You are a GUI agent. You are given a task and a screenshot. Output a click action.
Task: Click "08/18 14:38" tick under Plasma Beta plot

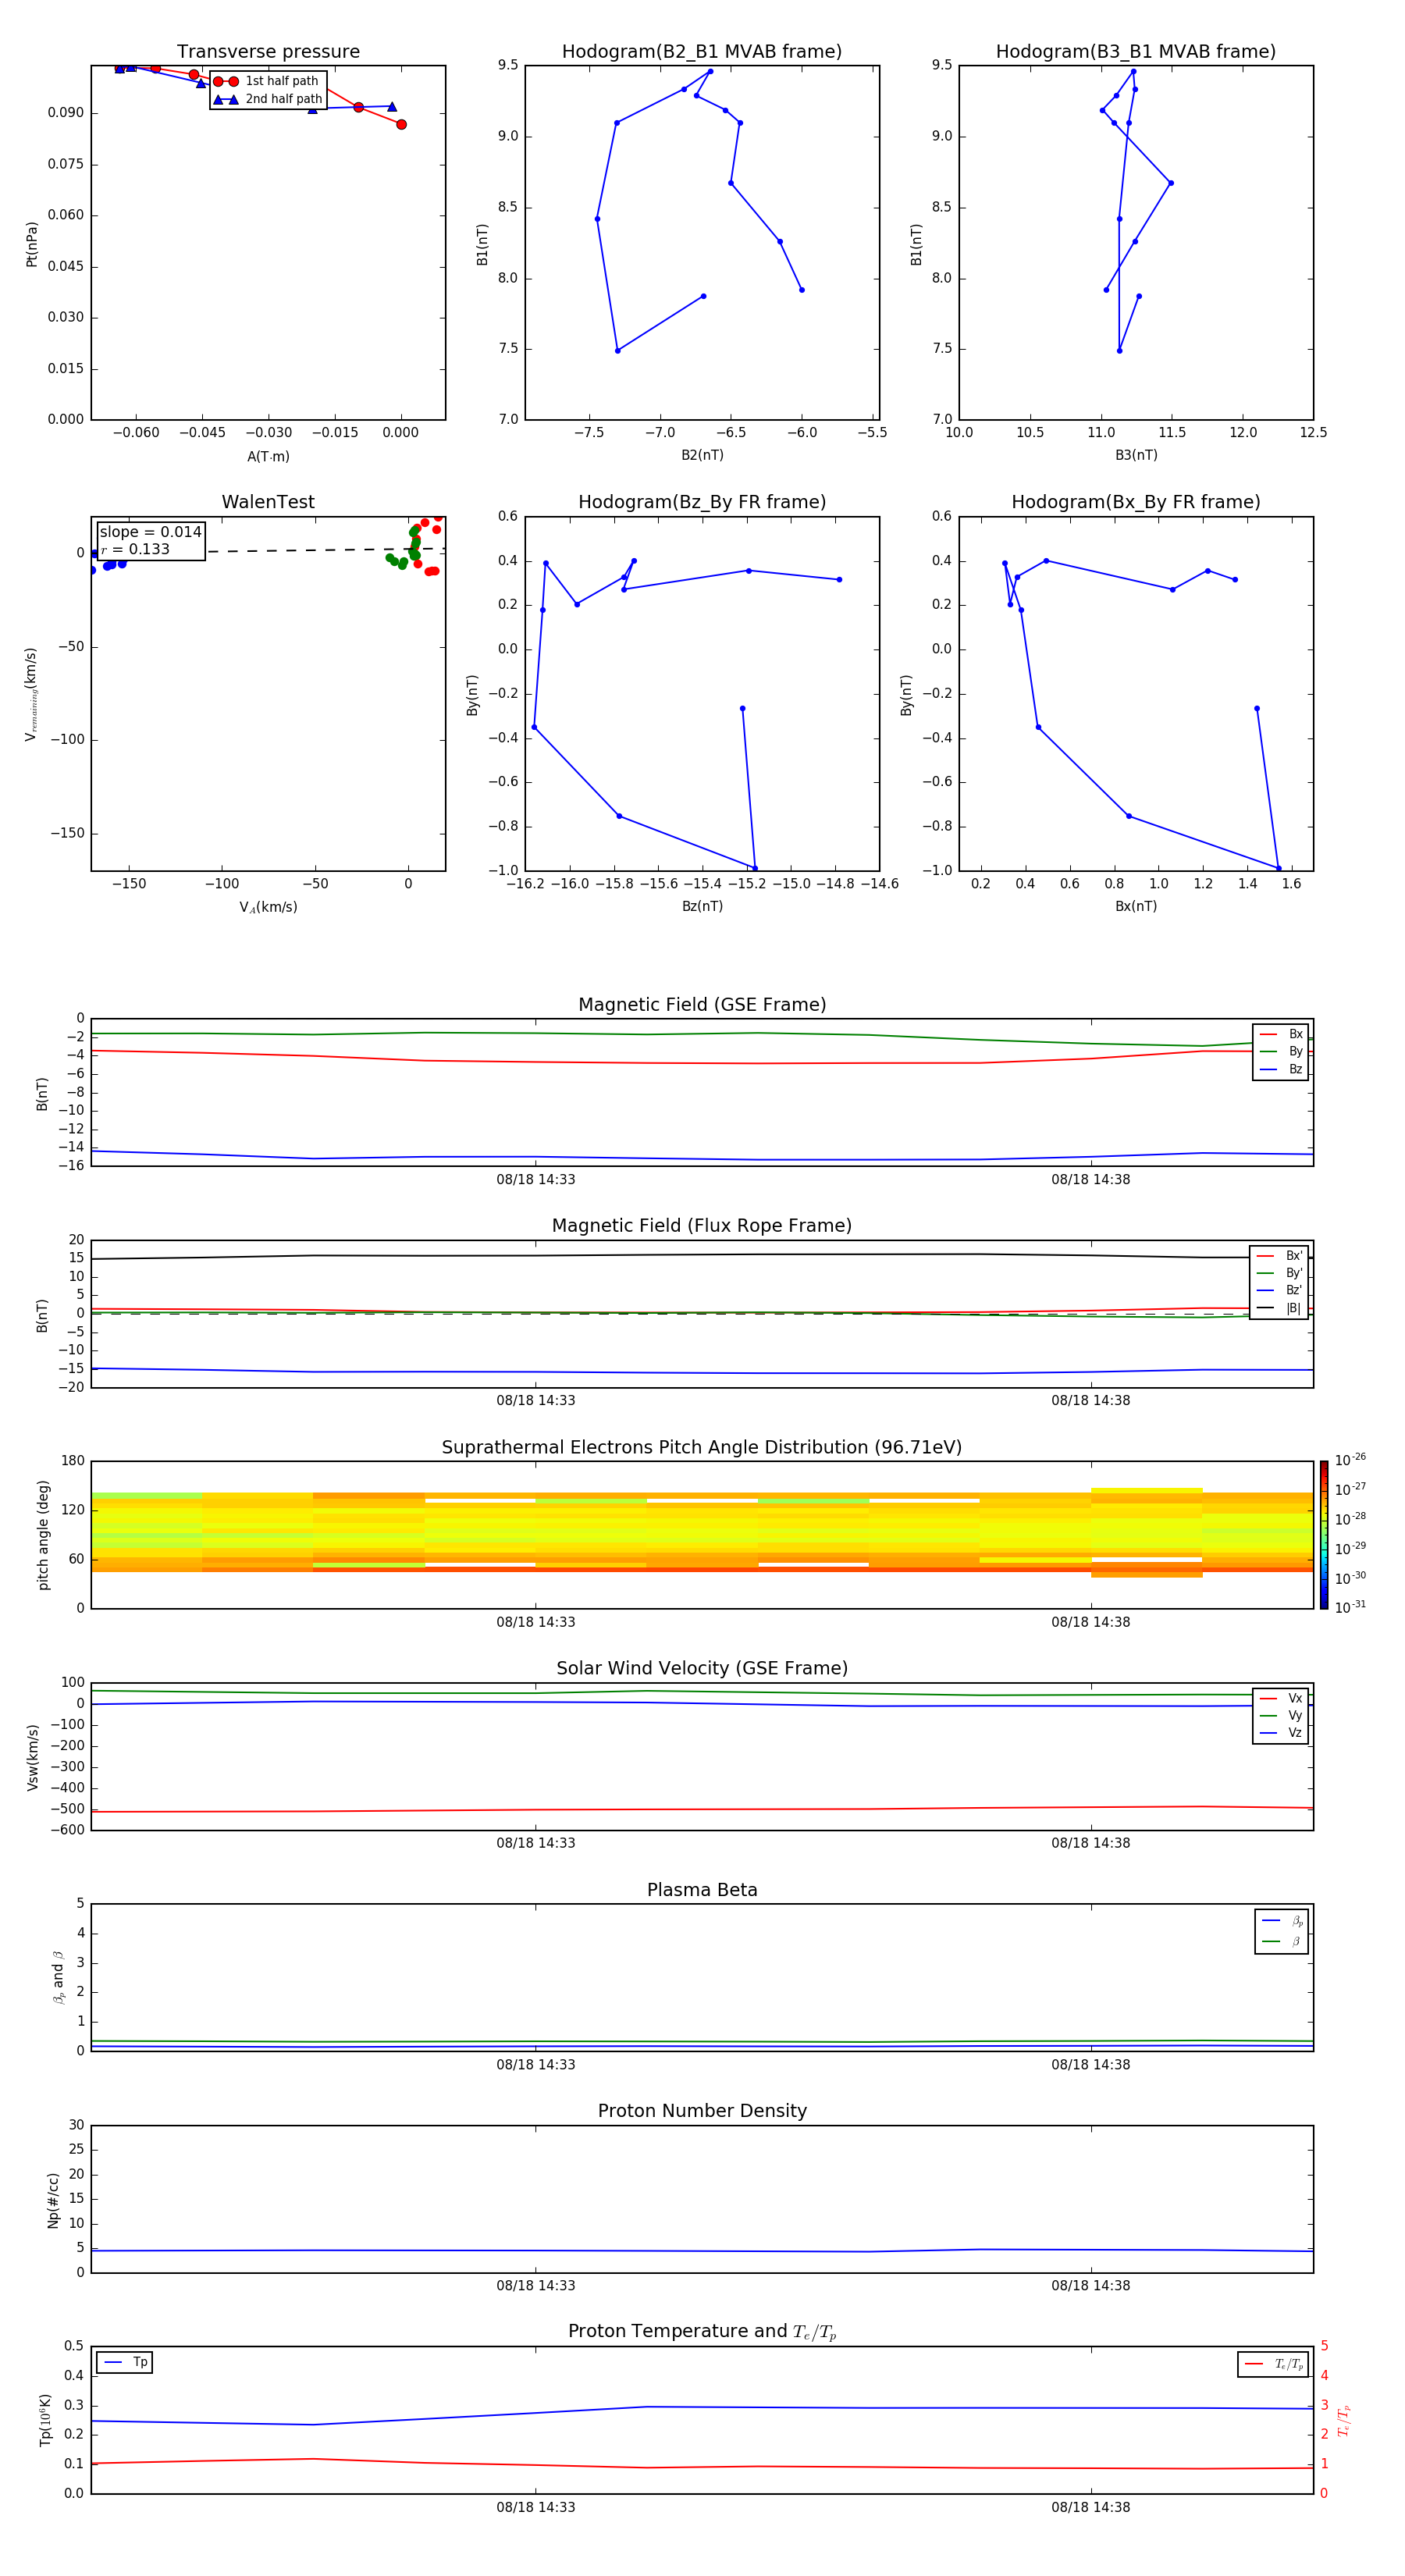point(1090,2064)
